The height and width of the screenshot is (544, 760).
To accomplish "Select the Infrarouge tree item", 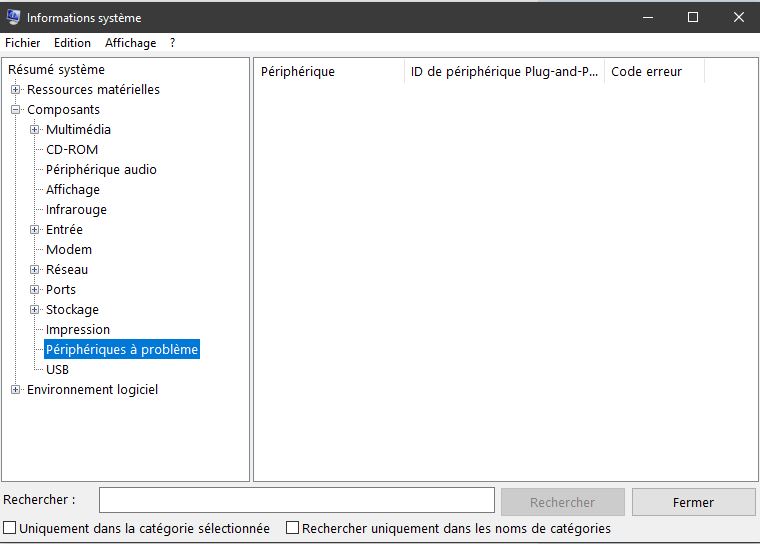I will pyautogui.click(x=76, y=210).
